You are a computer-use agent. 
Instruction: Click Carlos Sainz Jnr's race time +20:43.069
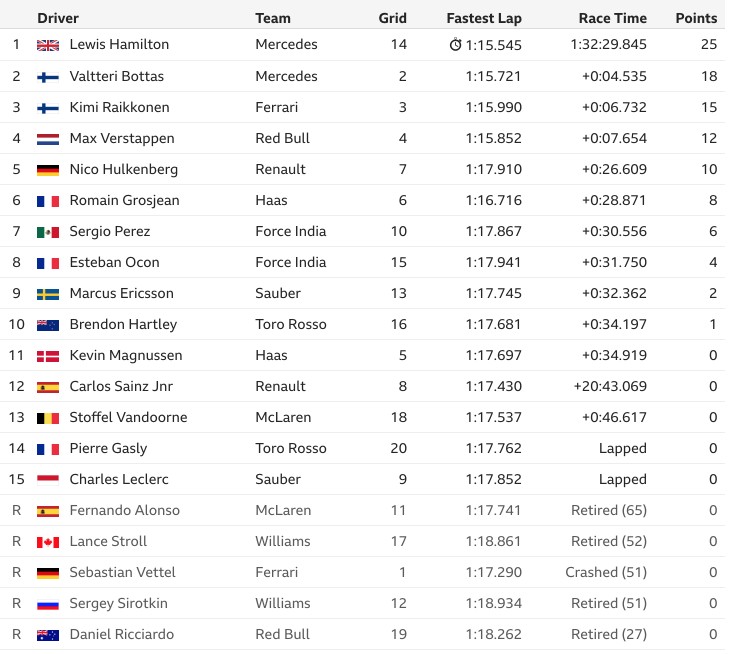pos(610,386)
